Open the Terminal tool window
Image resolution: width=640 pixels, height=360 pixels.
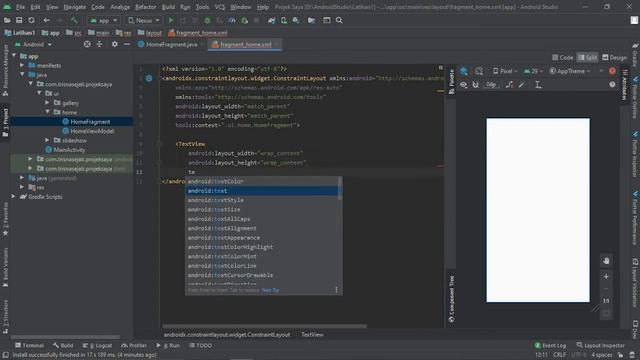point(29,346)
